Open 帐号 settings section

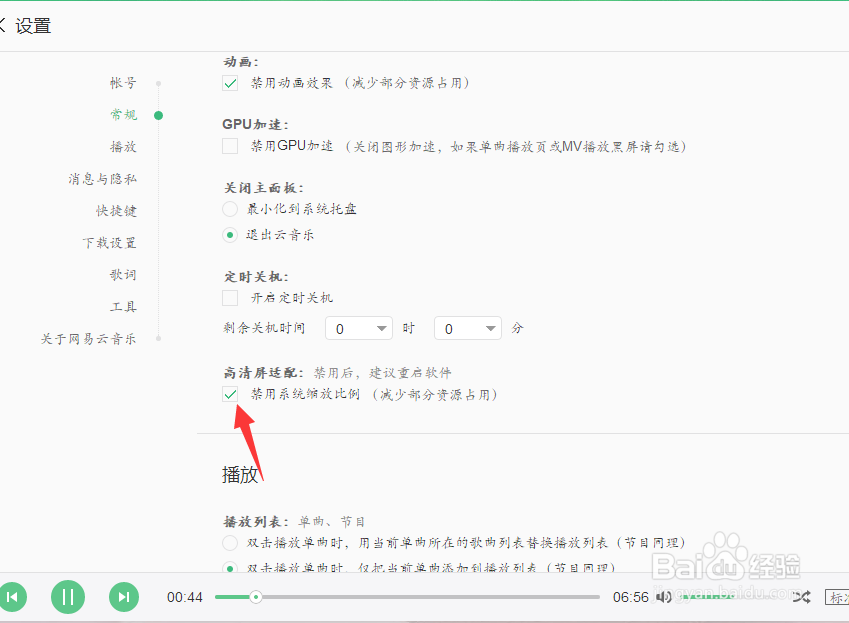click(123, 83)
